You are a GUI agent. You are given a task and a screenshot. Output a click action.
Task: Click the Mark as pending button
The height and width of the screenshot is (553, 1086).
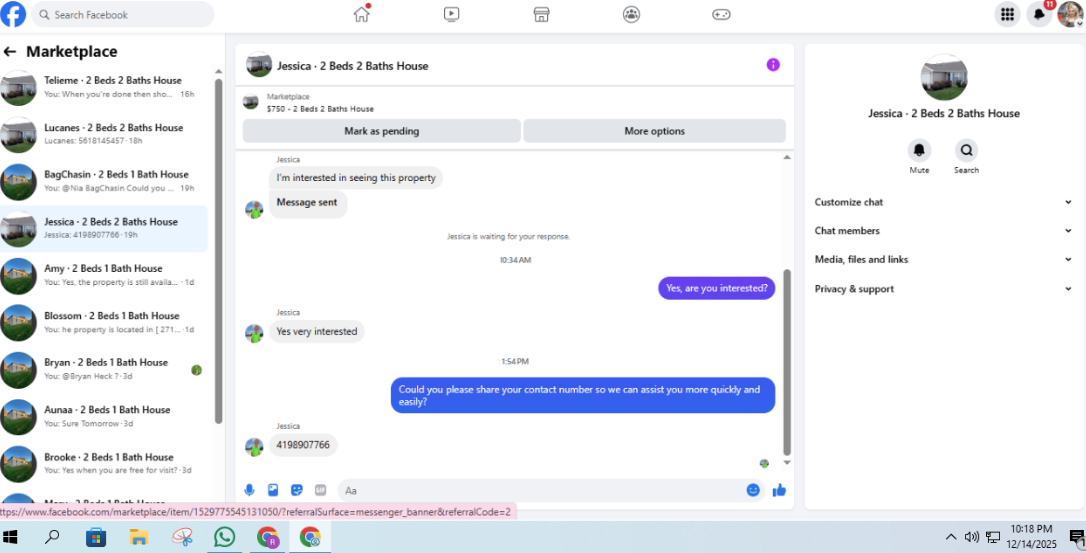coord(382,131)
